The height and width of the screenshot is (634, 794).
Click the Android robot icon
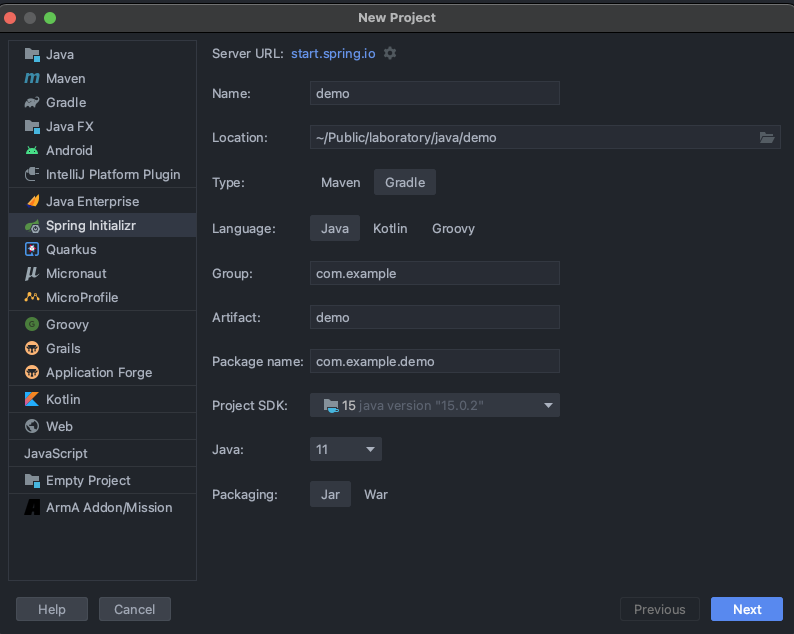32,150
